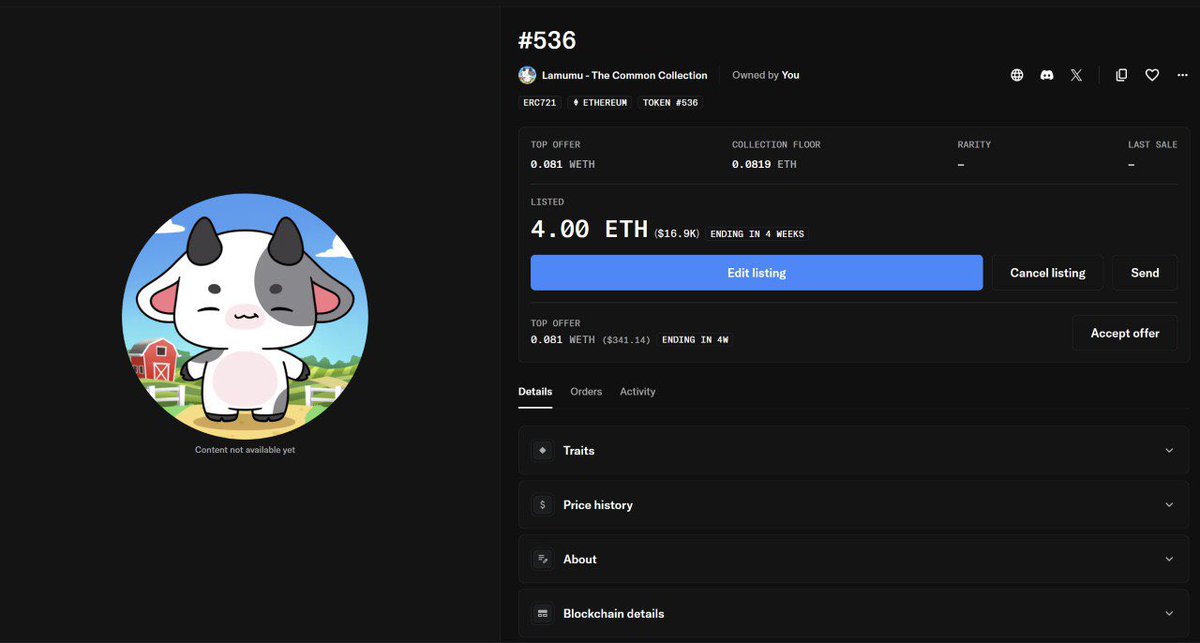Click the TOKEN #536 tag
The height and width of the screenshot is (643, 1200).
[670, 103]
